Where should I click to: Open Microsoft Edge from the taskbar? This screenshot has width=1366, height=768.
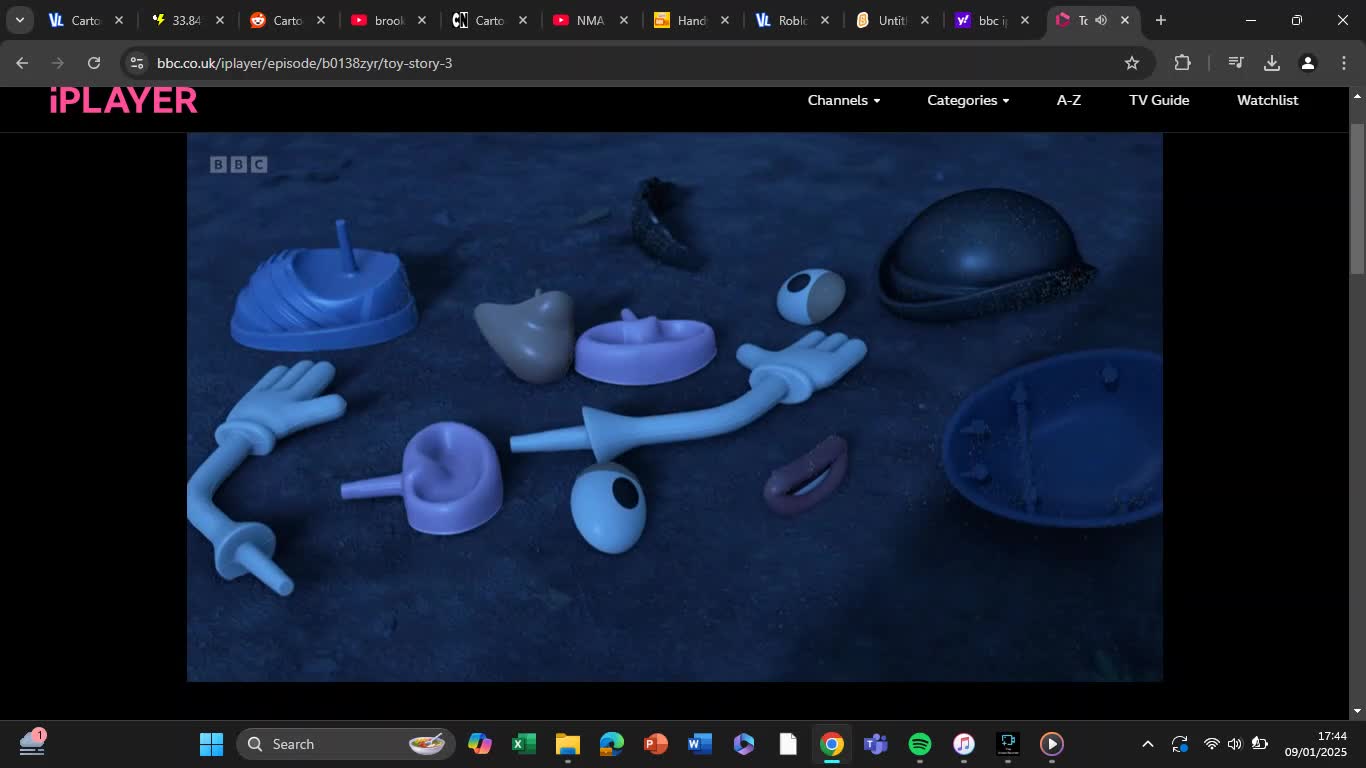[x=612, y=744]
